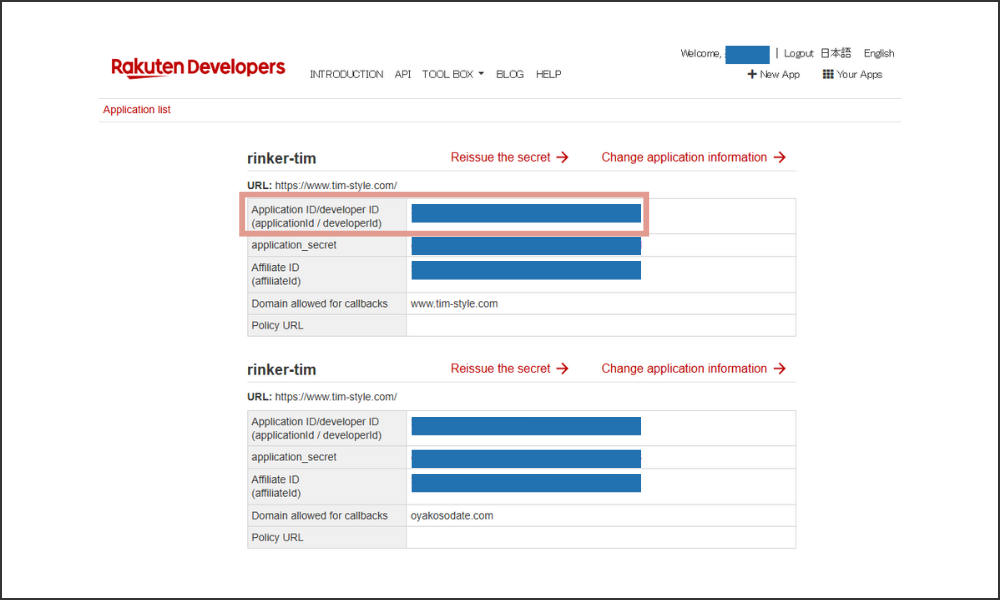This screenshot has height=600, width=1000.
Task: Select second app's Application ID value
Action: 526,426
